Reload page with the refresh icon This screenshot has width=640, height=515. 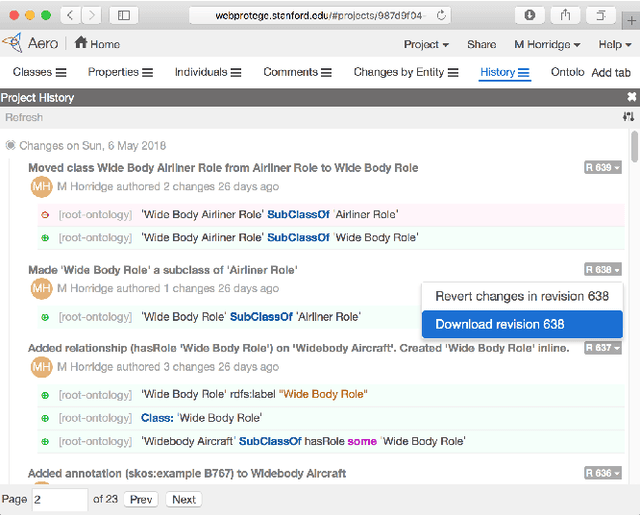pyautogui.click(x=442, y=15)
